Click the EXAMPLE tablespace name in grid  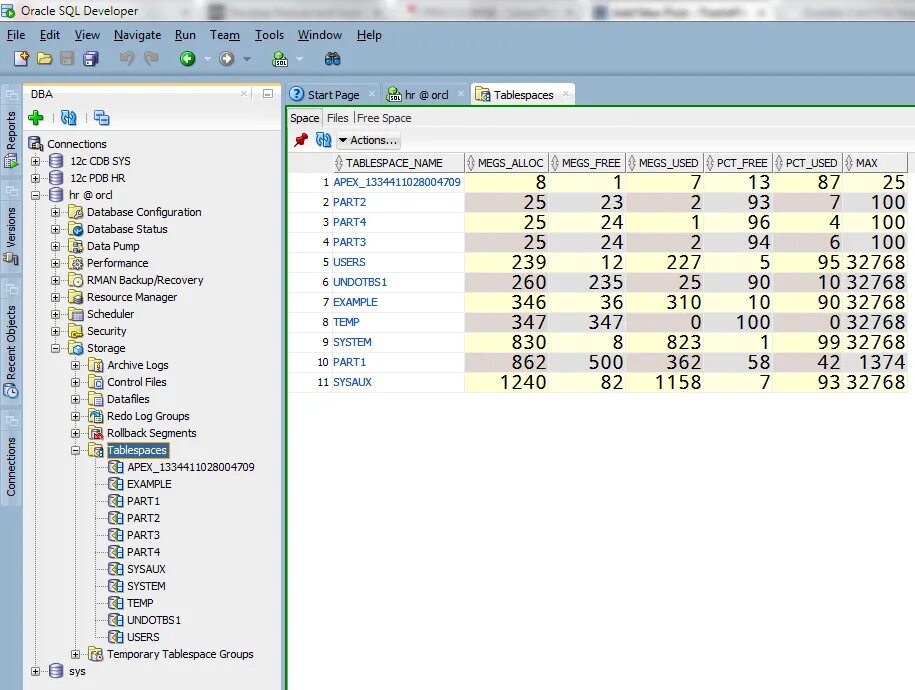click(x=355, y=302)
